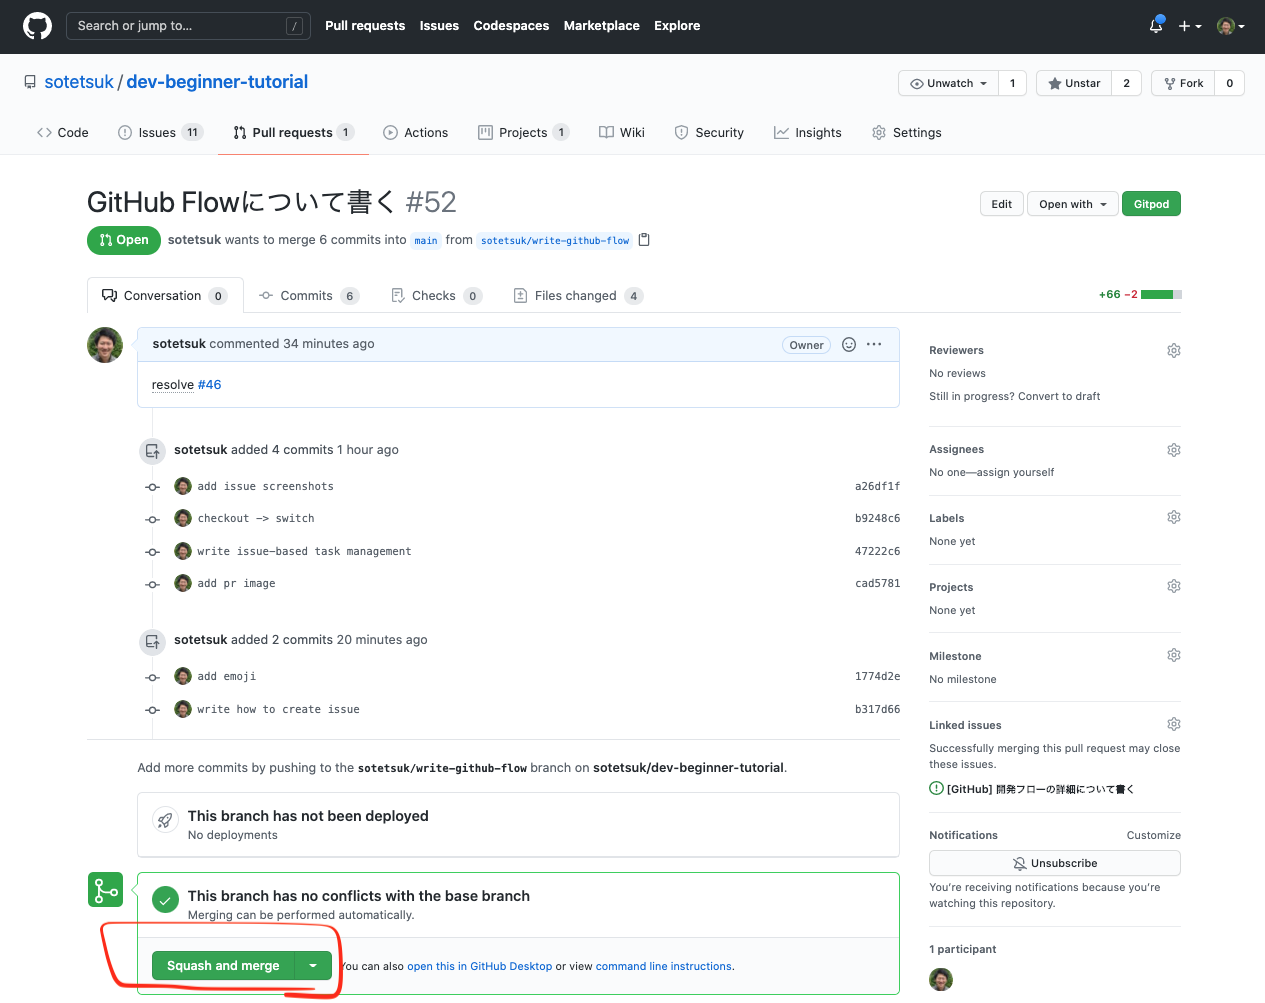Open commit a26df1f
Screen dimensions: 1265x1003
[x=877, y=487]
